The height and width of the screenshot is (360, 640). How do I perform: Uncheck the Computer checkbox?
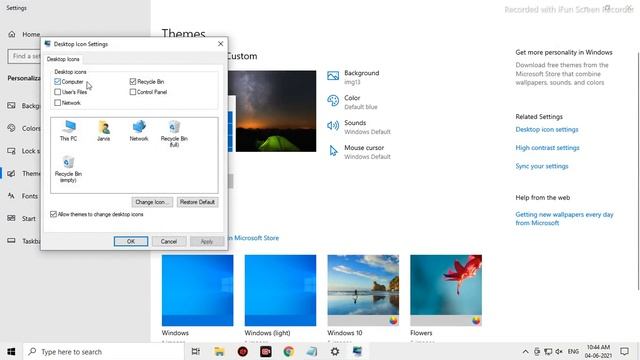pos(58,82)
